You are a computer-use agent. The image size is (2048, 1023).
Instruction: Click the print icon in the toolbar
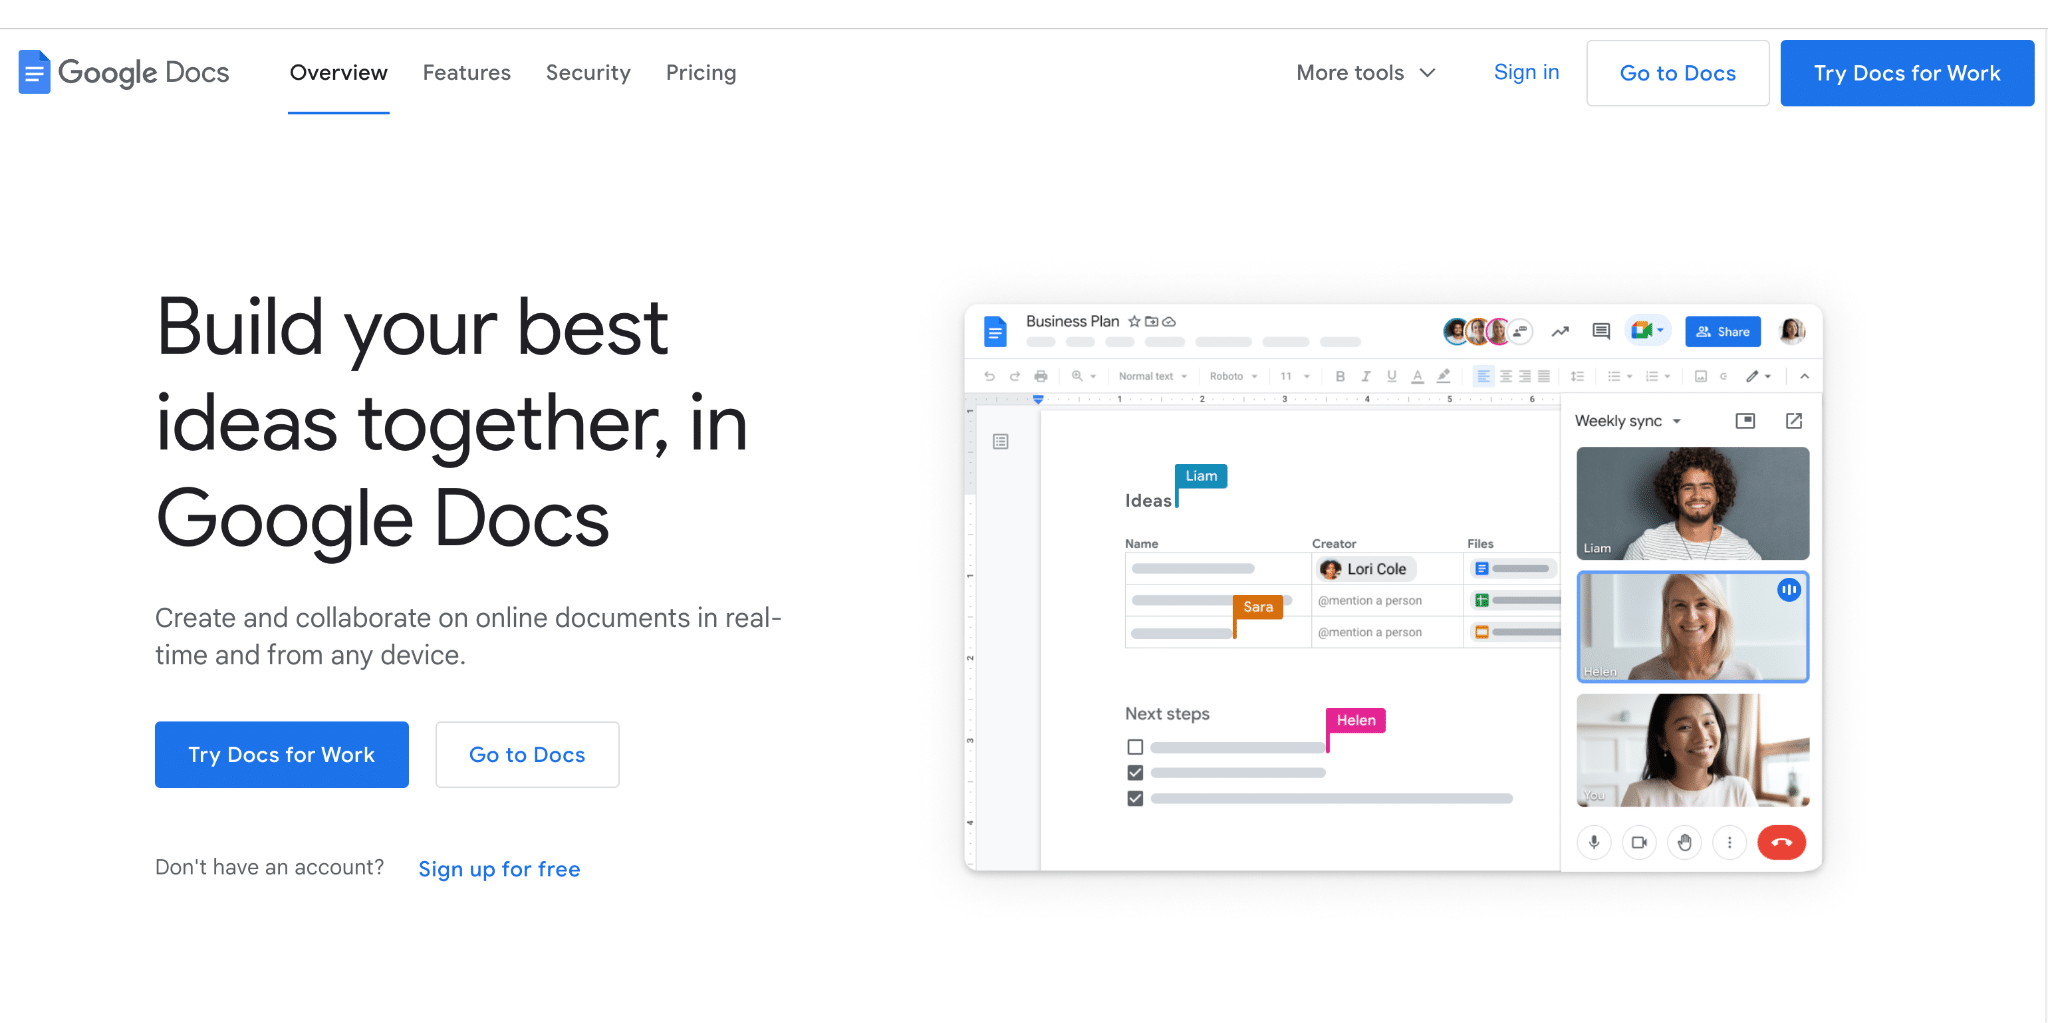tap(1041, 376)
